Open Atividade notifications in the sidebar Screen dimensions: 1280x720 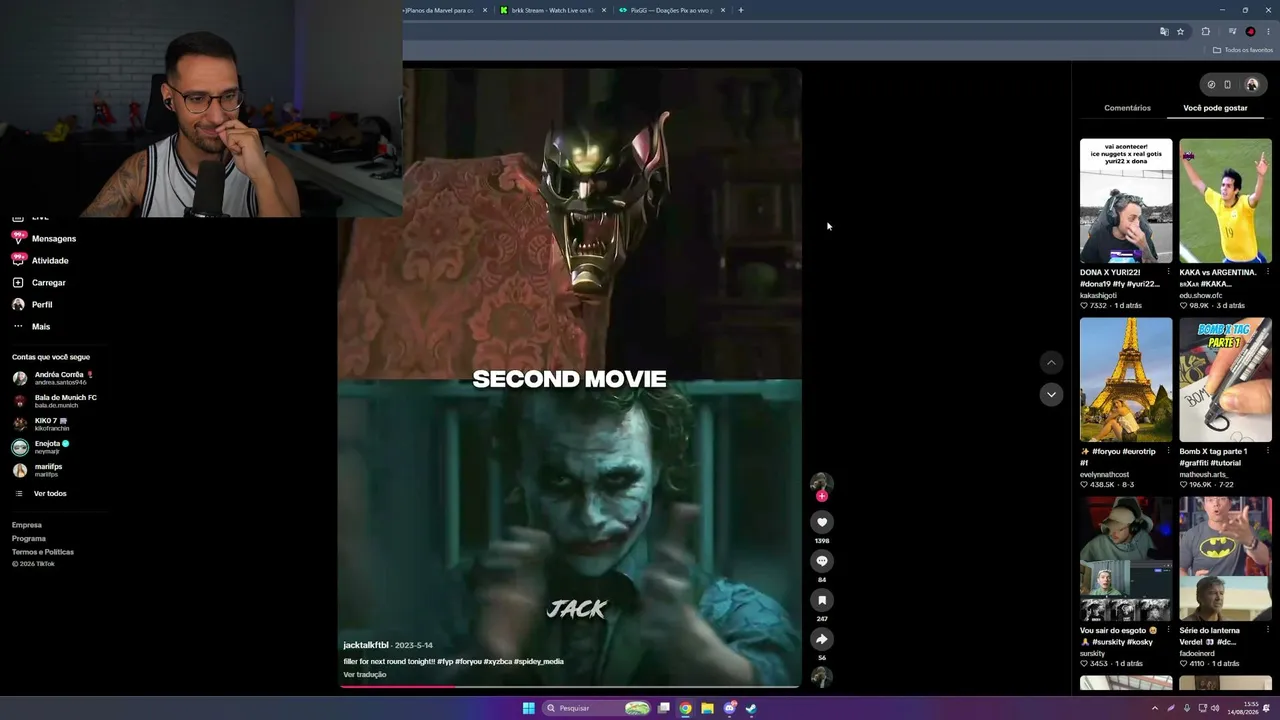(x=41, y=261)
